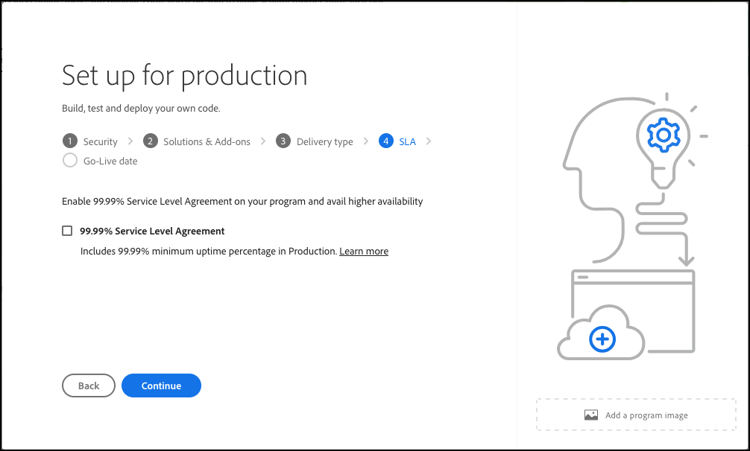Click the step 1 number circle
The width and height of the screenshot is (750, 451).
point(70,141)
